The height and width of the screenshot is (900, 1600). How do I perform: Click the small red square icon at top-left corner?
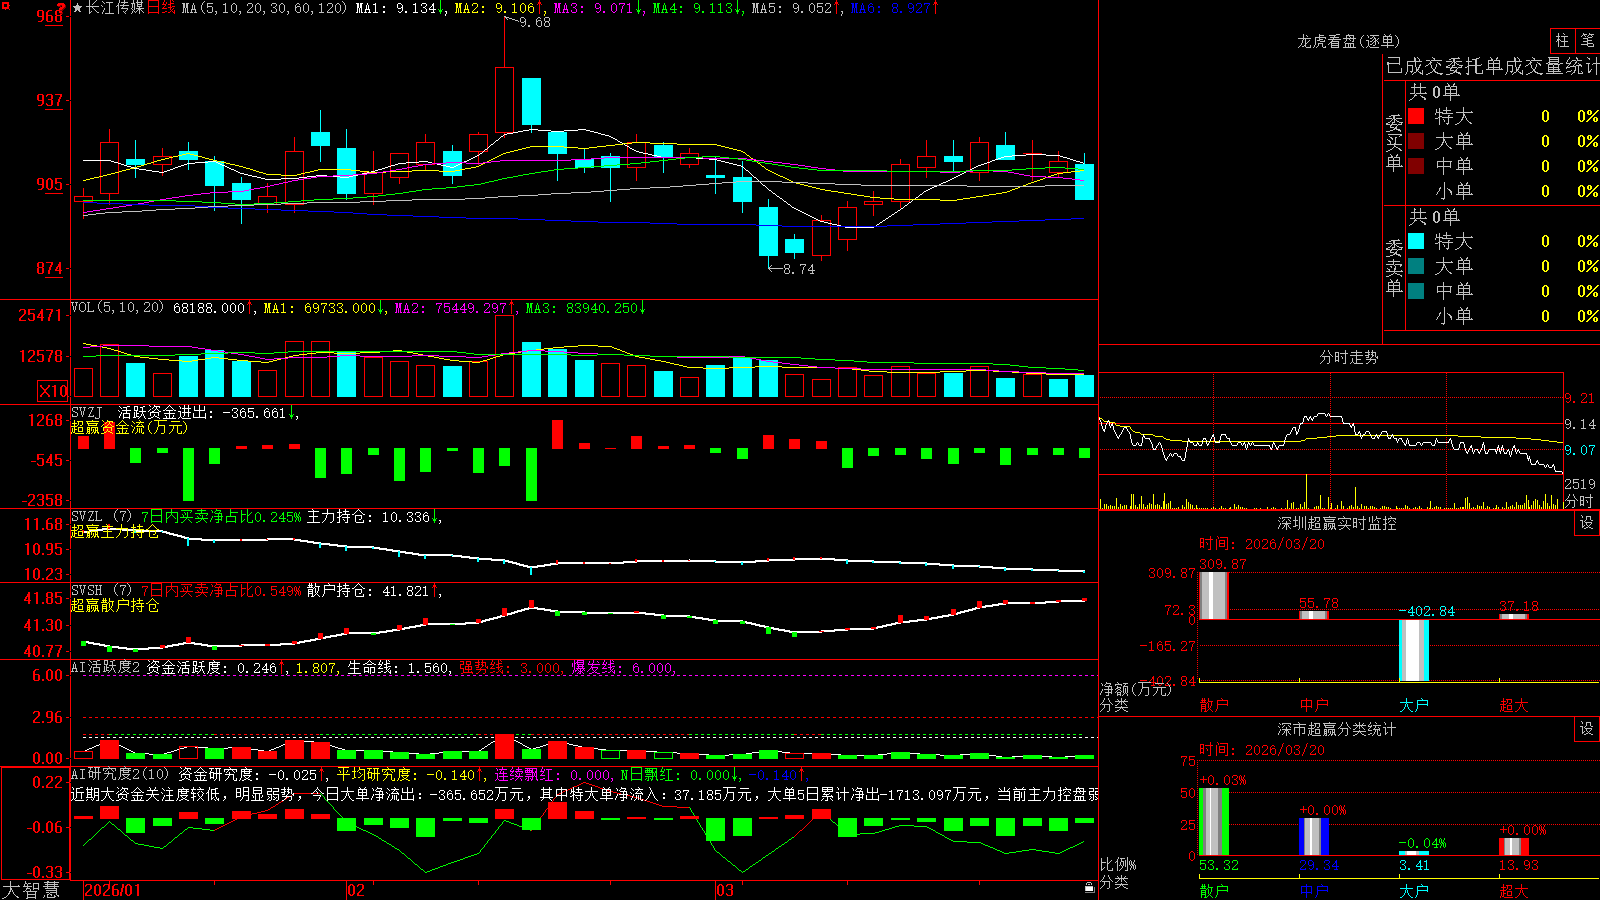click(x=4, y=4)
